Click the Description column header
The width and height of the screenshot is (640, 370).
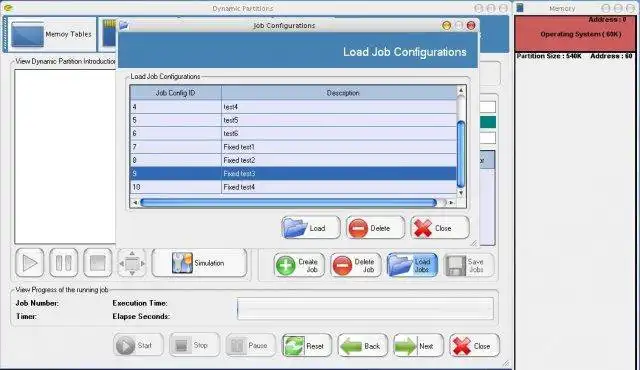(x=339, y=93)
